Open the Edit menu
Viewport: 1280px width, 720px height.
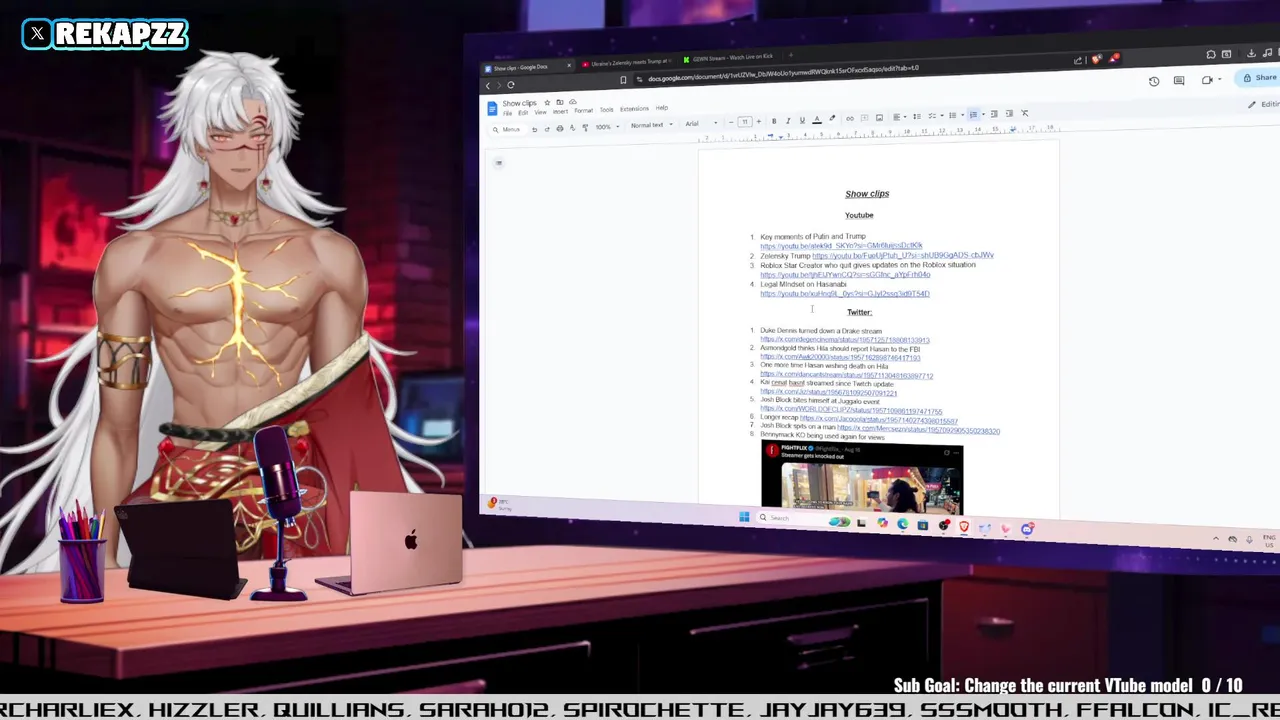(x=523, y=113)
